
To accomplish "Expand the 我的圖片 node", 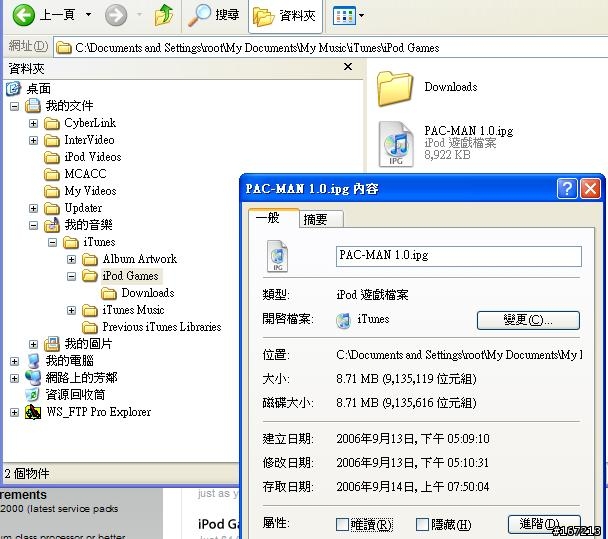I will [33, 344].
